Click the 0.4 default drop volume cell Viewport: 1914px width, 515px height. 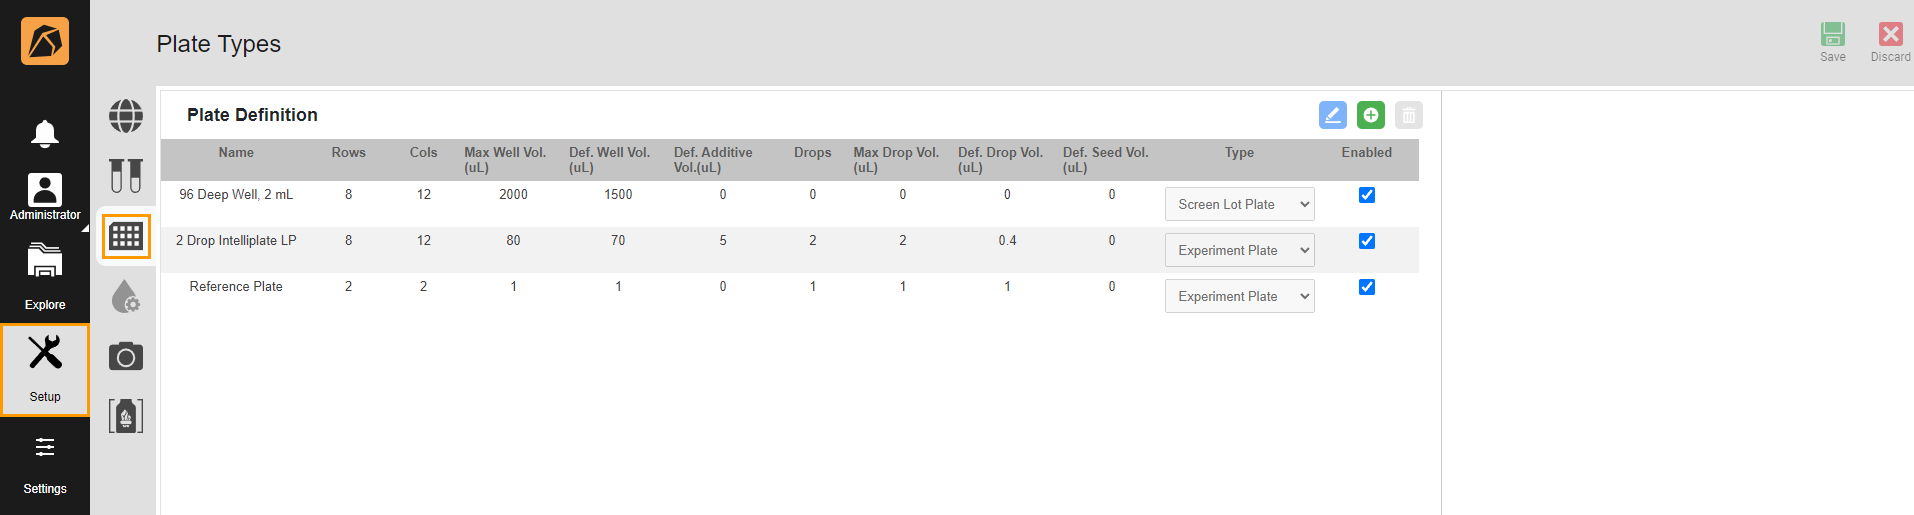coord(1007,240)
